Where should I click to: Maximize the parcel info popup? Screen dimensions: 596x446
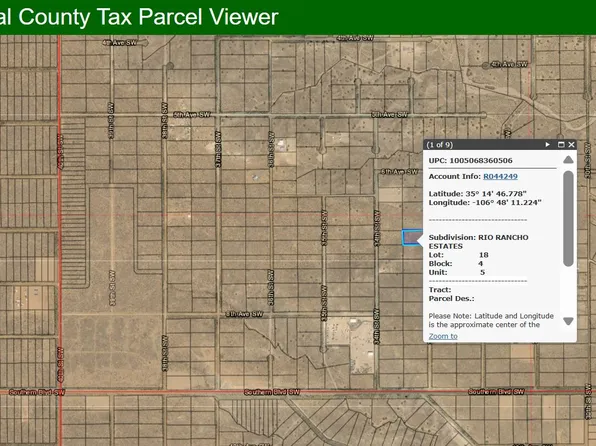click(x=561, y=144)
